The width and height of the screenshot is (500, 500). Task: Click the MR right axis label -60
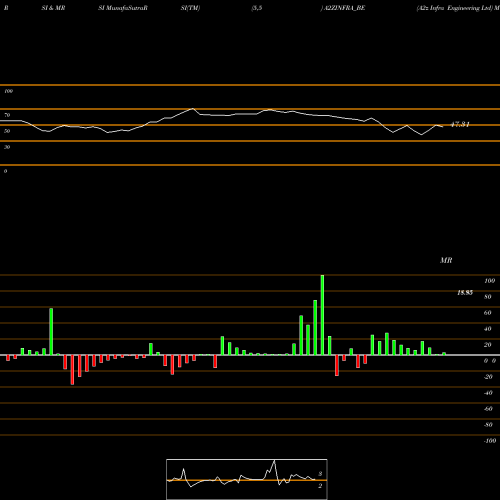pos(488,409)
